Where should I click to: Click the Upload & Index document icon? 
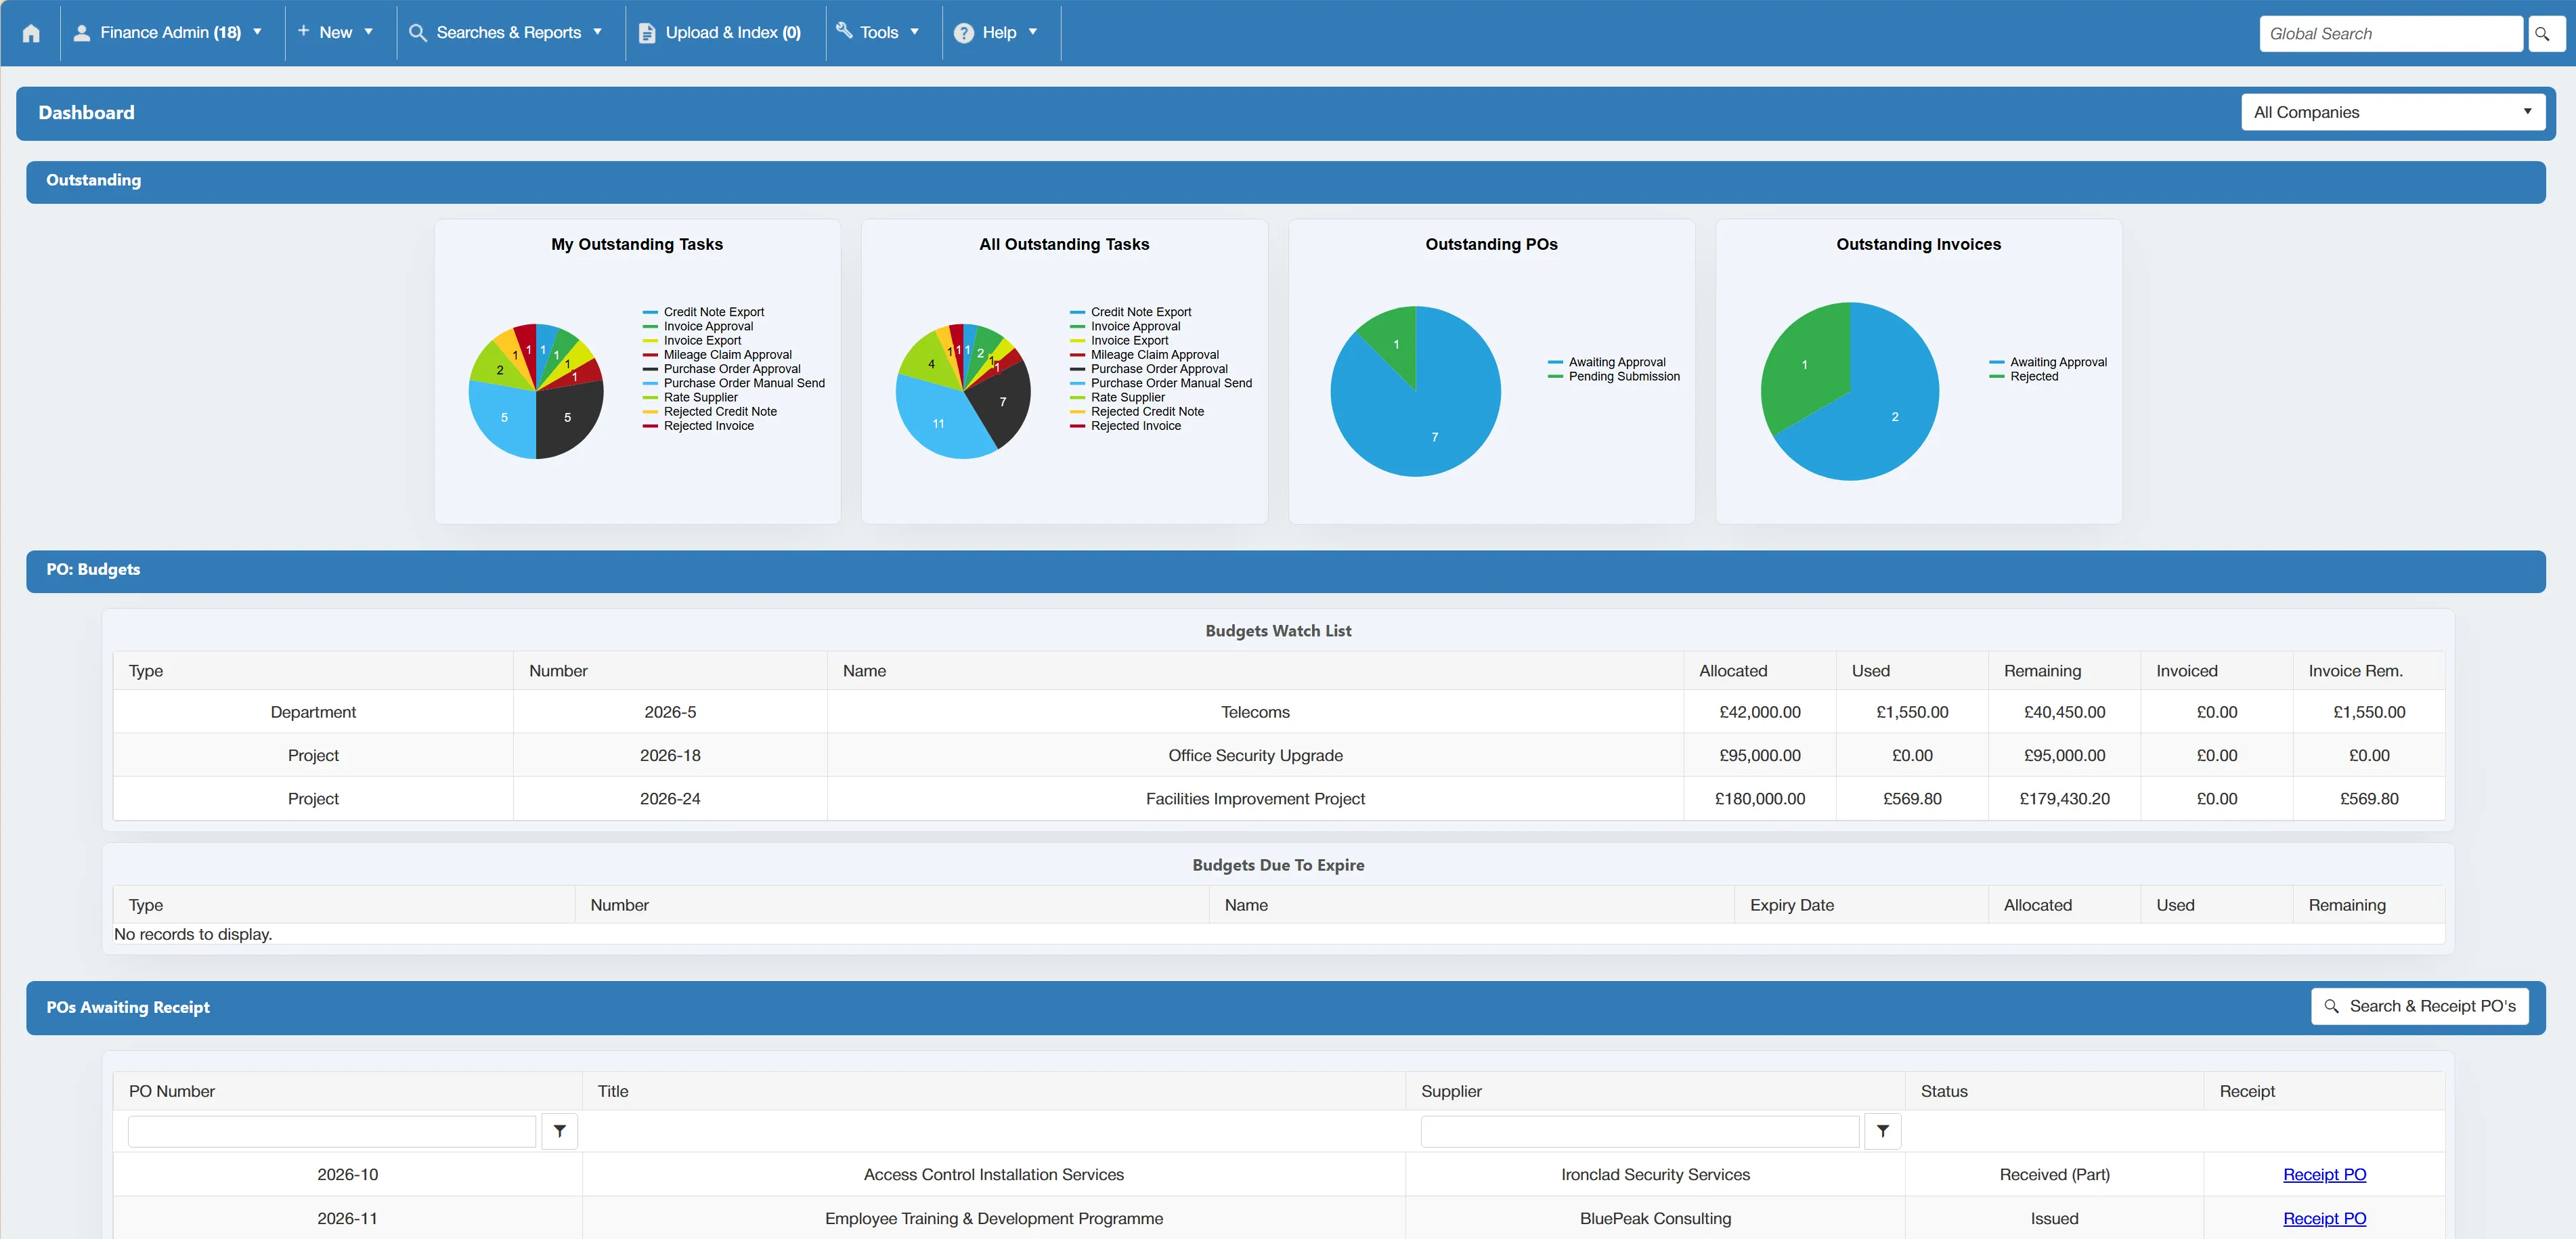(x=647, y=33)
